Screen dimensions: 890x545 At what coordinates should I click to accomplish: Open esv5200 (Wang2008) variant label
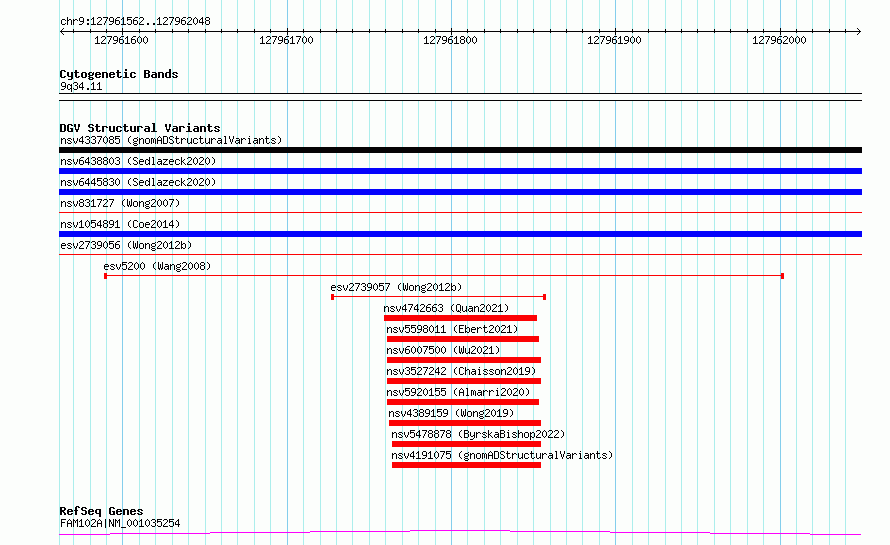(x=157, y=266)
